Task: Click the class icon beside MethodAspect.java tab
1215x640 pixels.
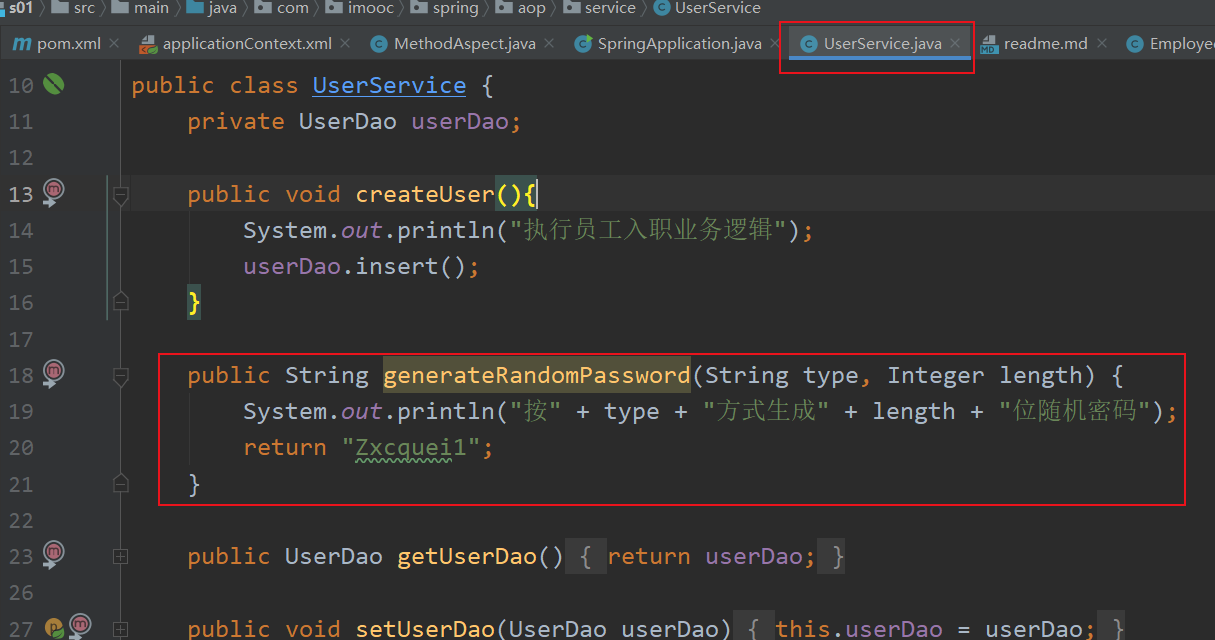Action: pos(378,43)
